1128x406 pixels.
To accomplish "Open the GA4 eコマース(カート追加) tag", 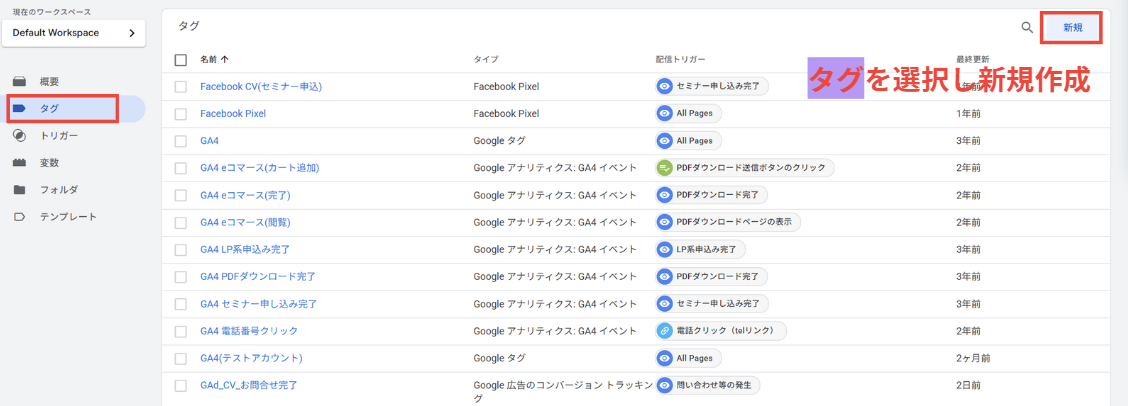I will click(x=260, y=168).
